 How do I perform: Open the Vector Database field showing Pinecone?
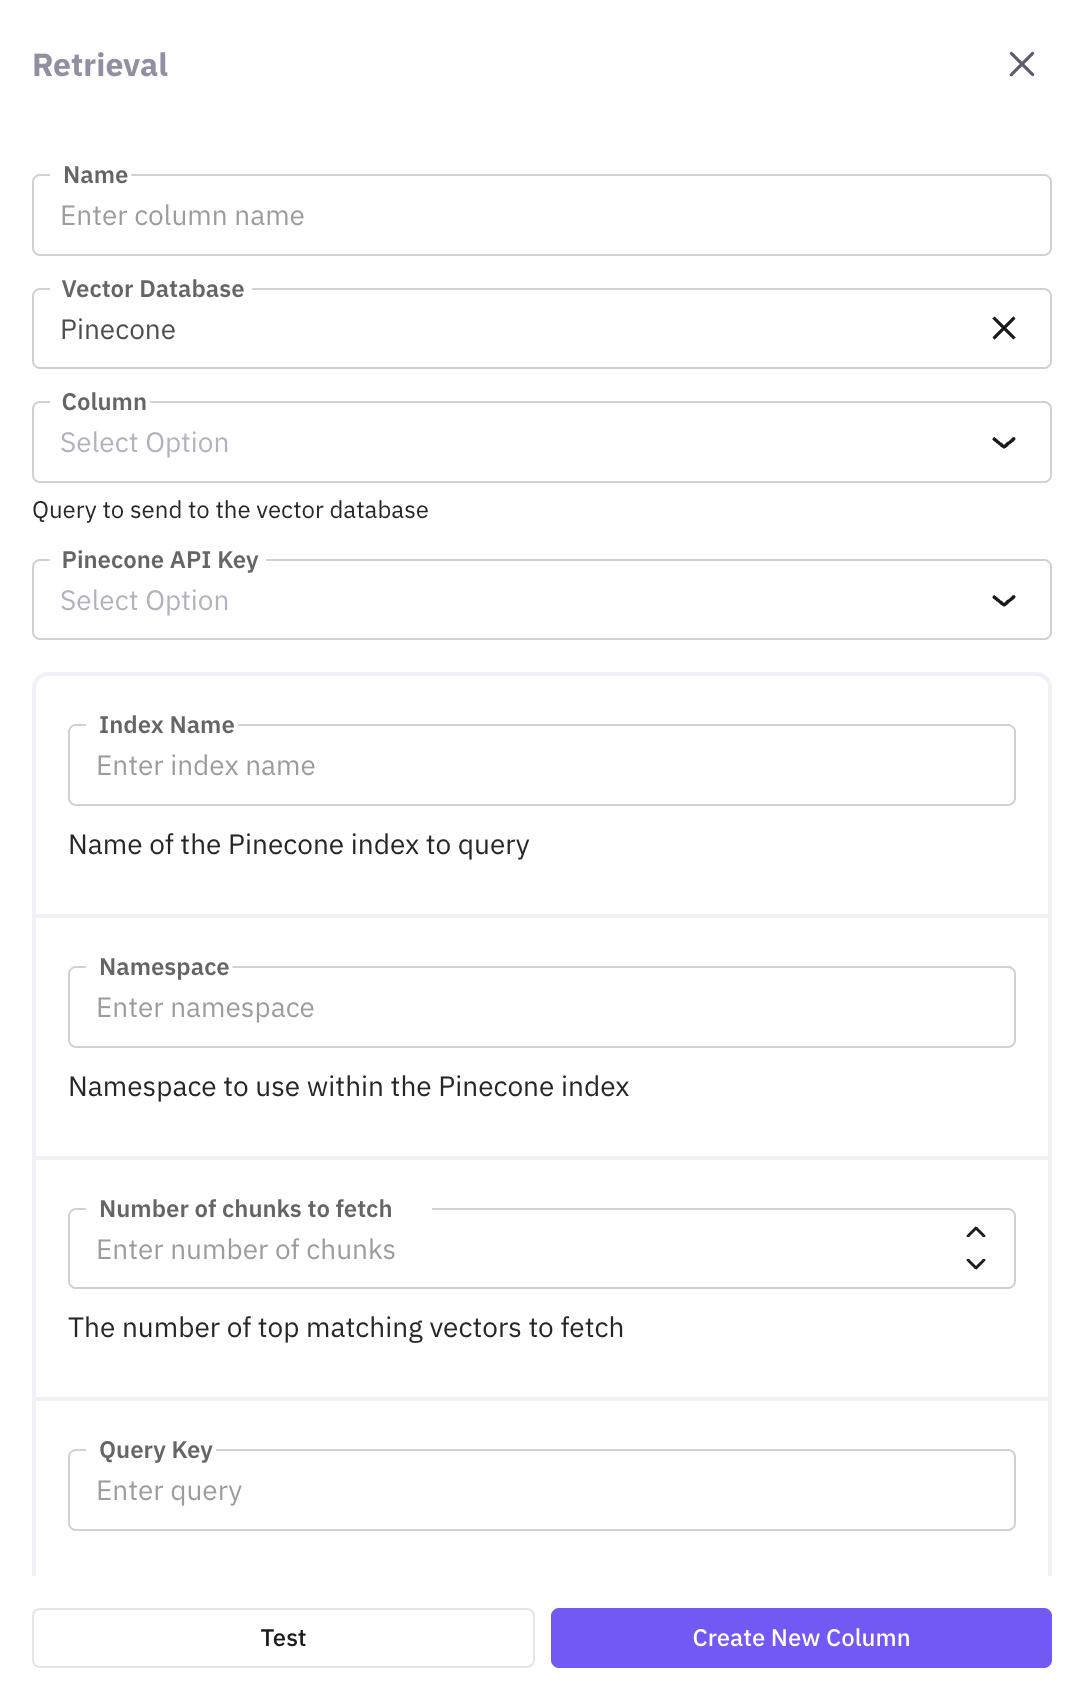(x=500, y=329)
